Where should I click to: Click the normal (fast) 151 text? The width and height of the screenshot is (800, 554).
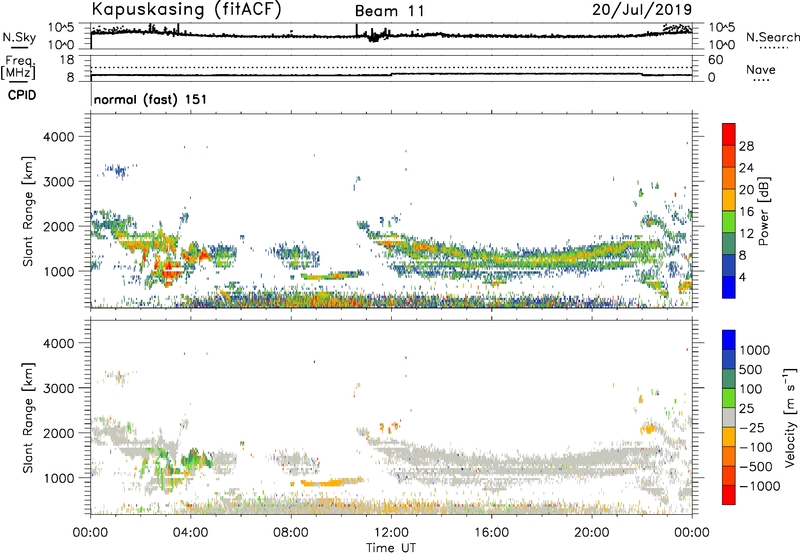point(151,99)
